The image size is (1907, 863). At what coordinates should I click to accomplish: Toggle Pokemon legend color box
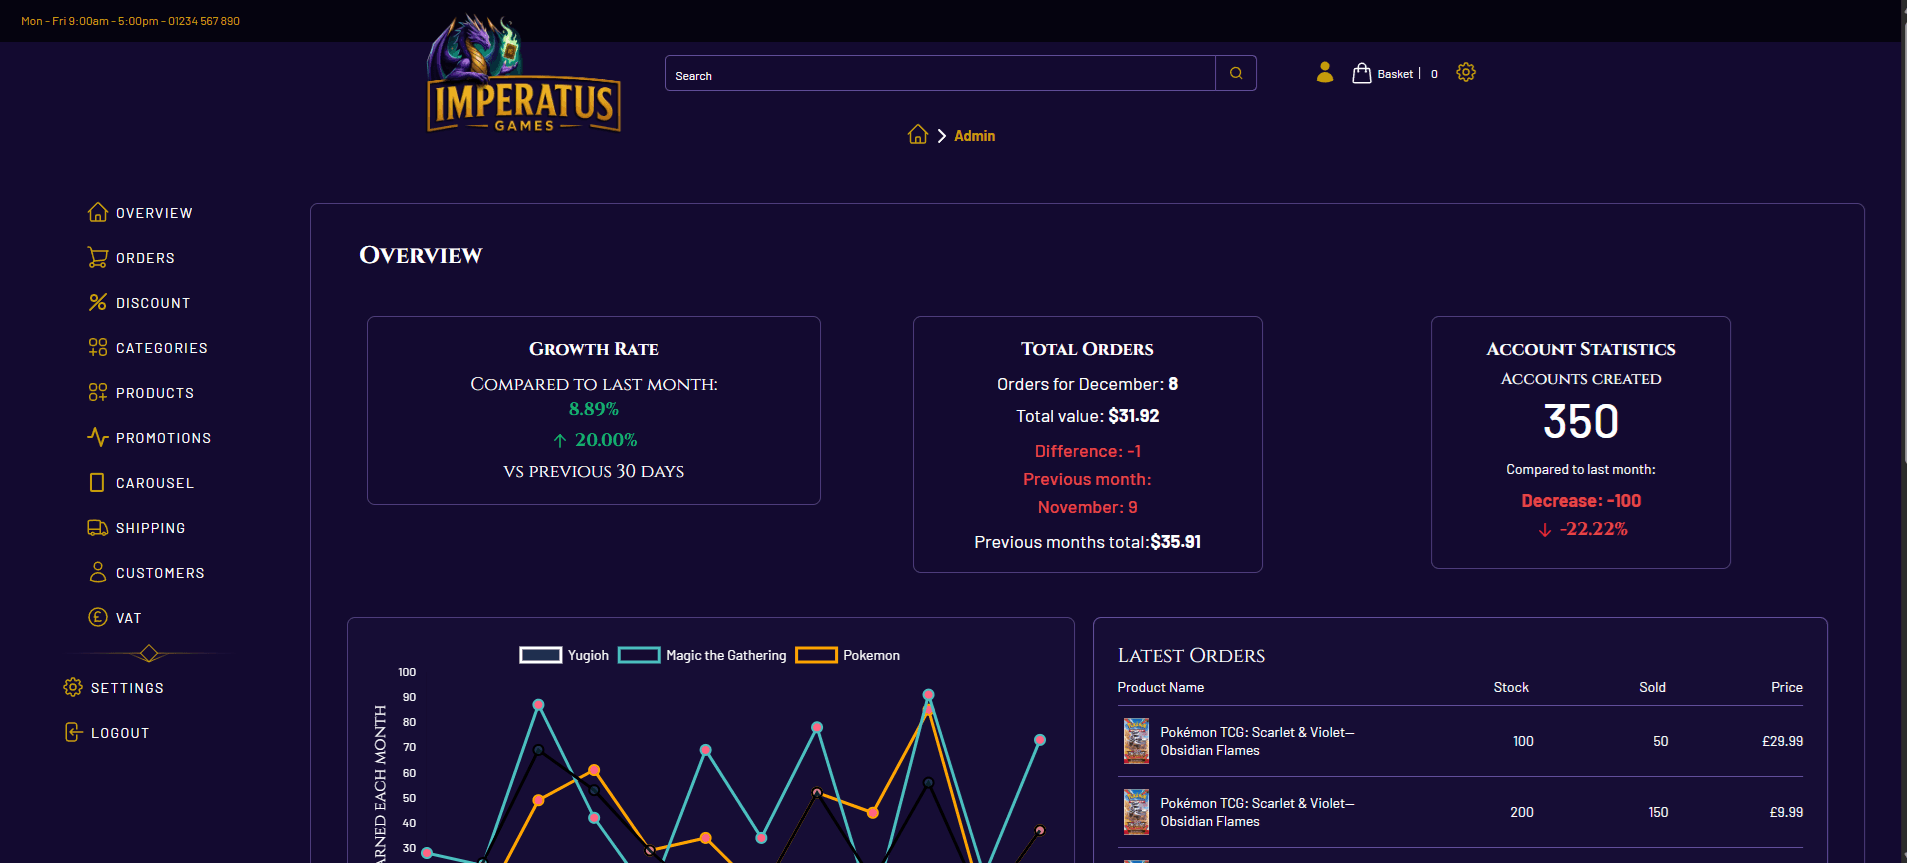click(816, 655)
